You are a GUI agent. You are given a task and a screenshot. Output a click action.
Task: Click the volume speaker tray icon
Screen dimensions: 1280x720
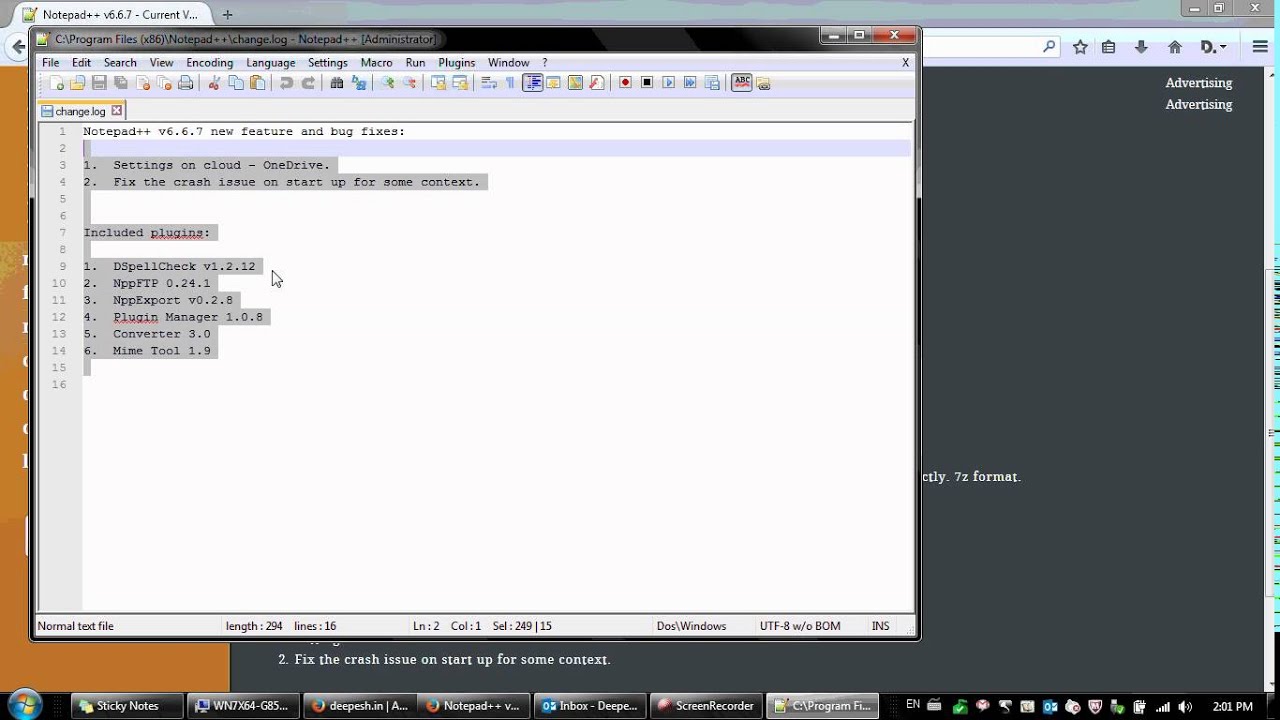1185,706
